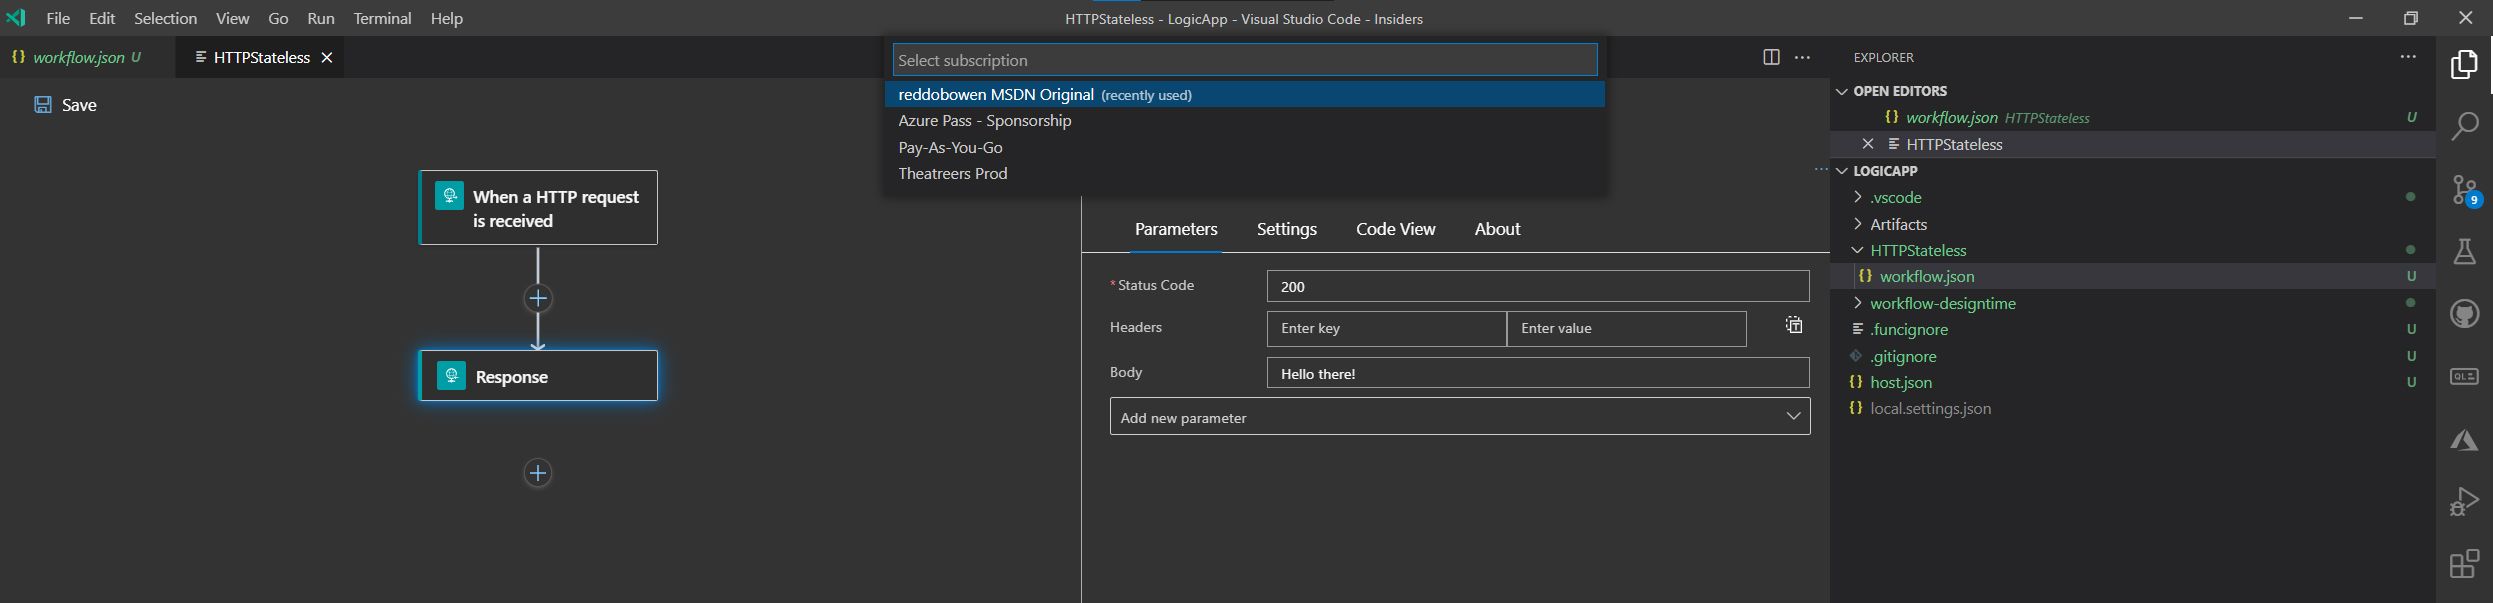The image size is (2493, 603).
Task: Click the HTTP request trigger icon
Action: (x=449, y=195)
